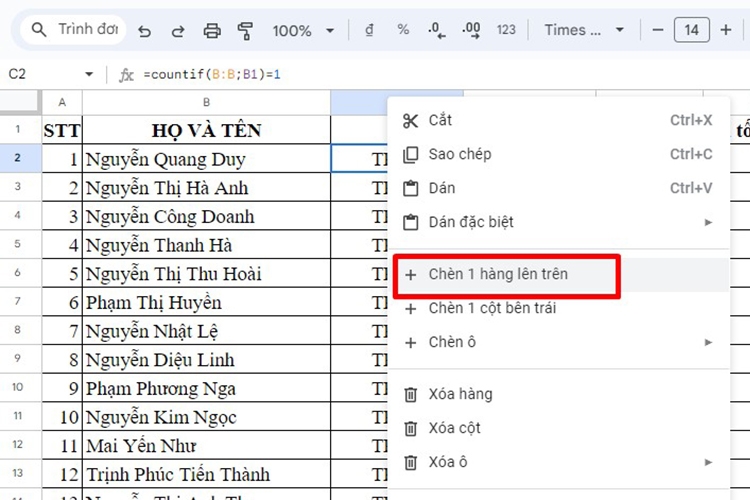Open the Times font family dropdown
Screen dimensions: 750x500
(584, 30)
